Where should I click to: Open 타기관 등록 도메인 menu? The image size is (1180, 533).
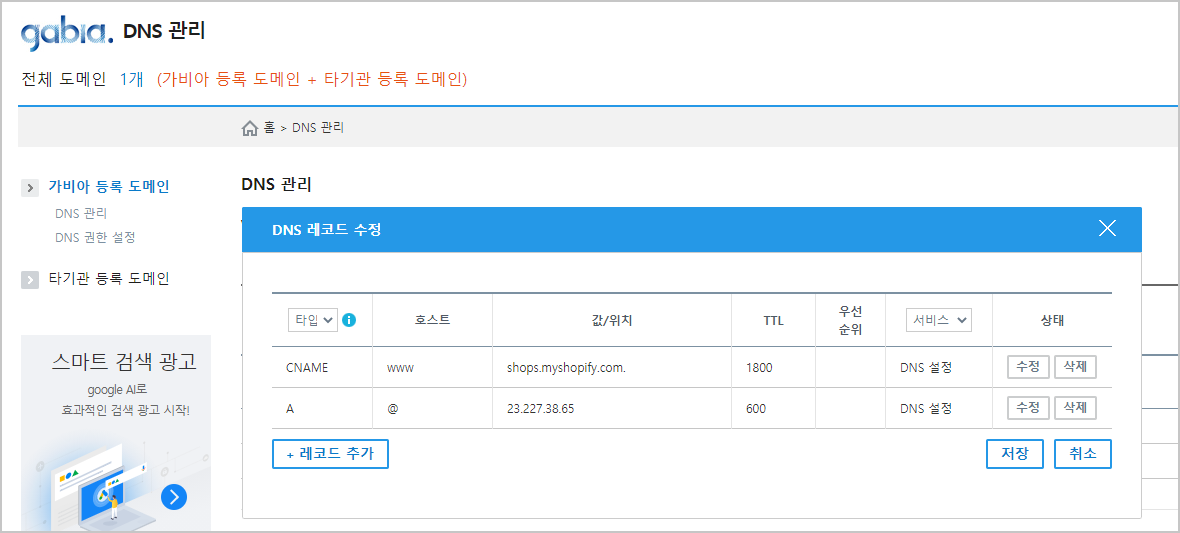(109, 279)
